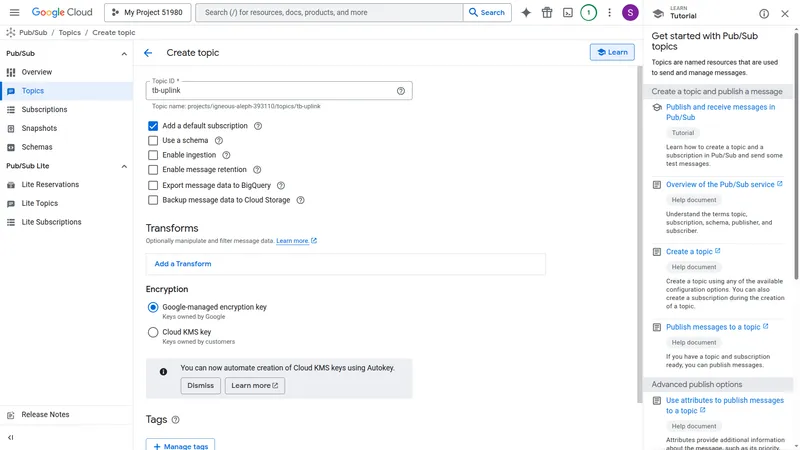Collapse the left navigation panel arrow
This screenshot has height=450, width=800.
pos(11,437)
